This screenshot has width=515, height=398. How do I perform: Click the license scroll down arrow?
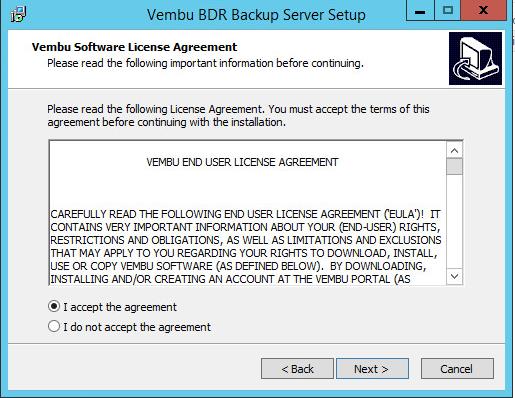[x=454, y=276]
